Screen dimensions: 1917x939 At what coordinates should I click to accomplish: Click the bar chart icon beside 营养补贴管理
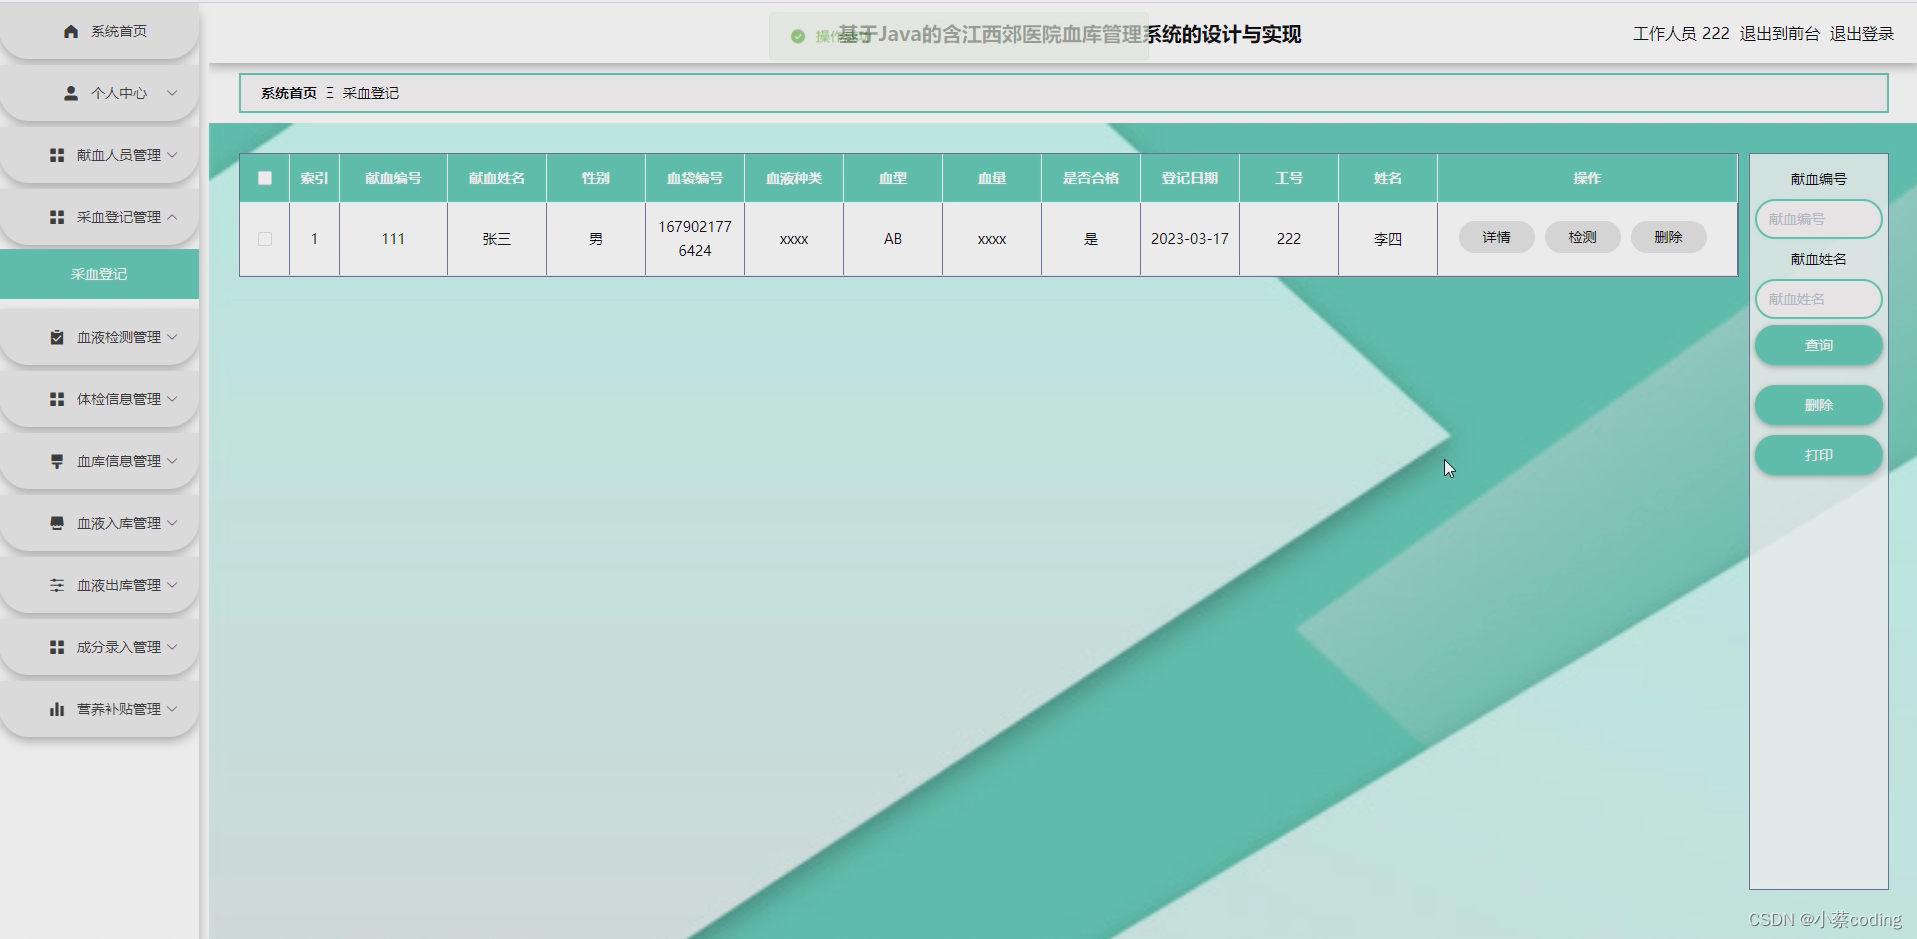point(57,709)
